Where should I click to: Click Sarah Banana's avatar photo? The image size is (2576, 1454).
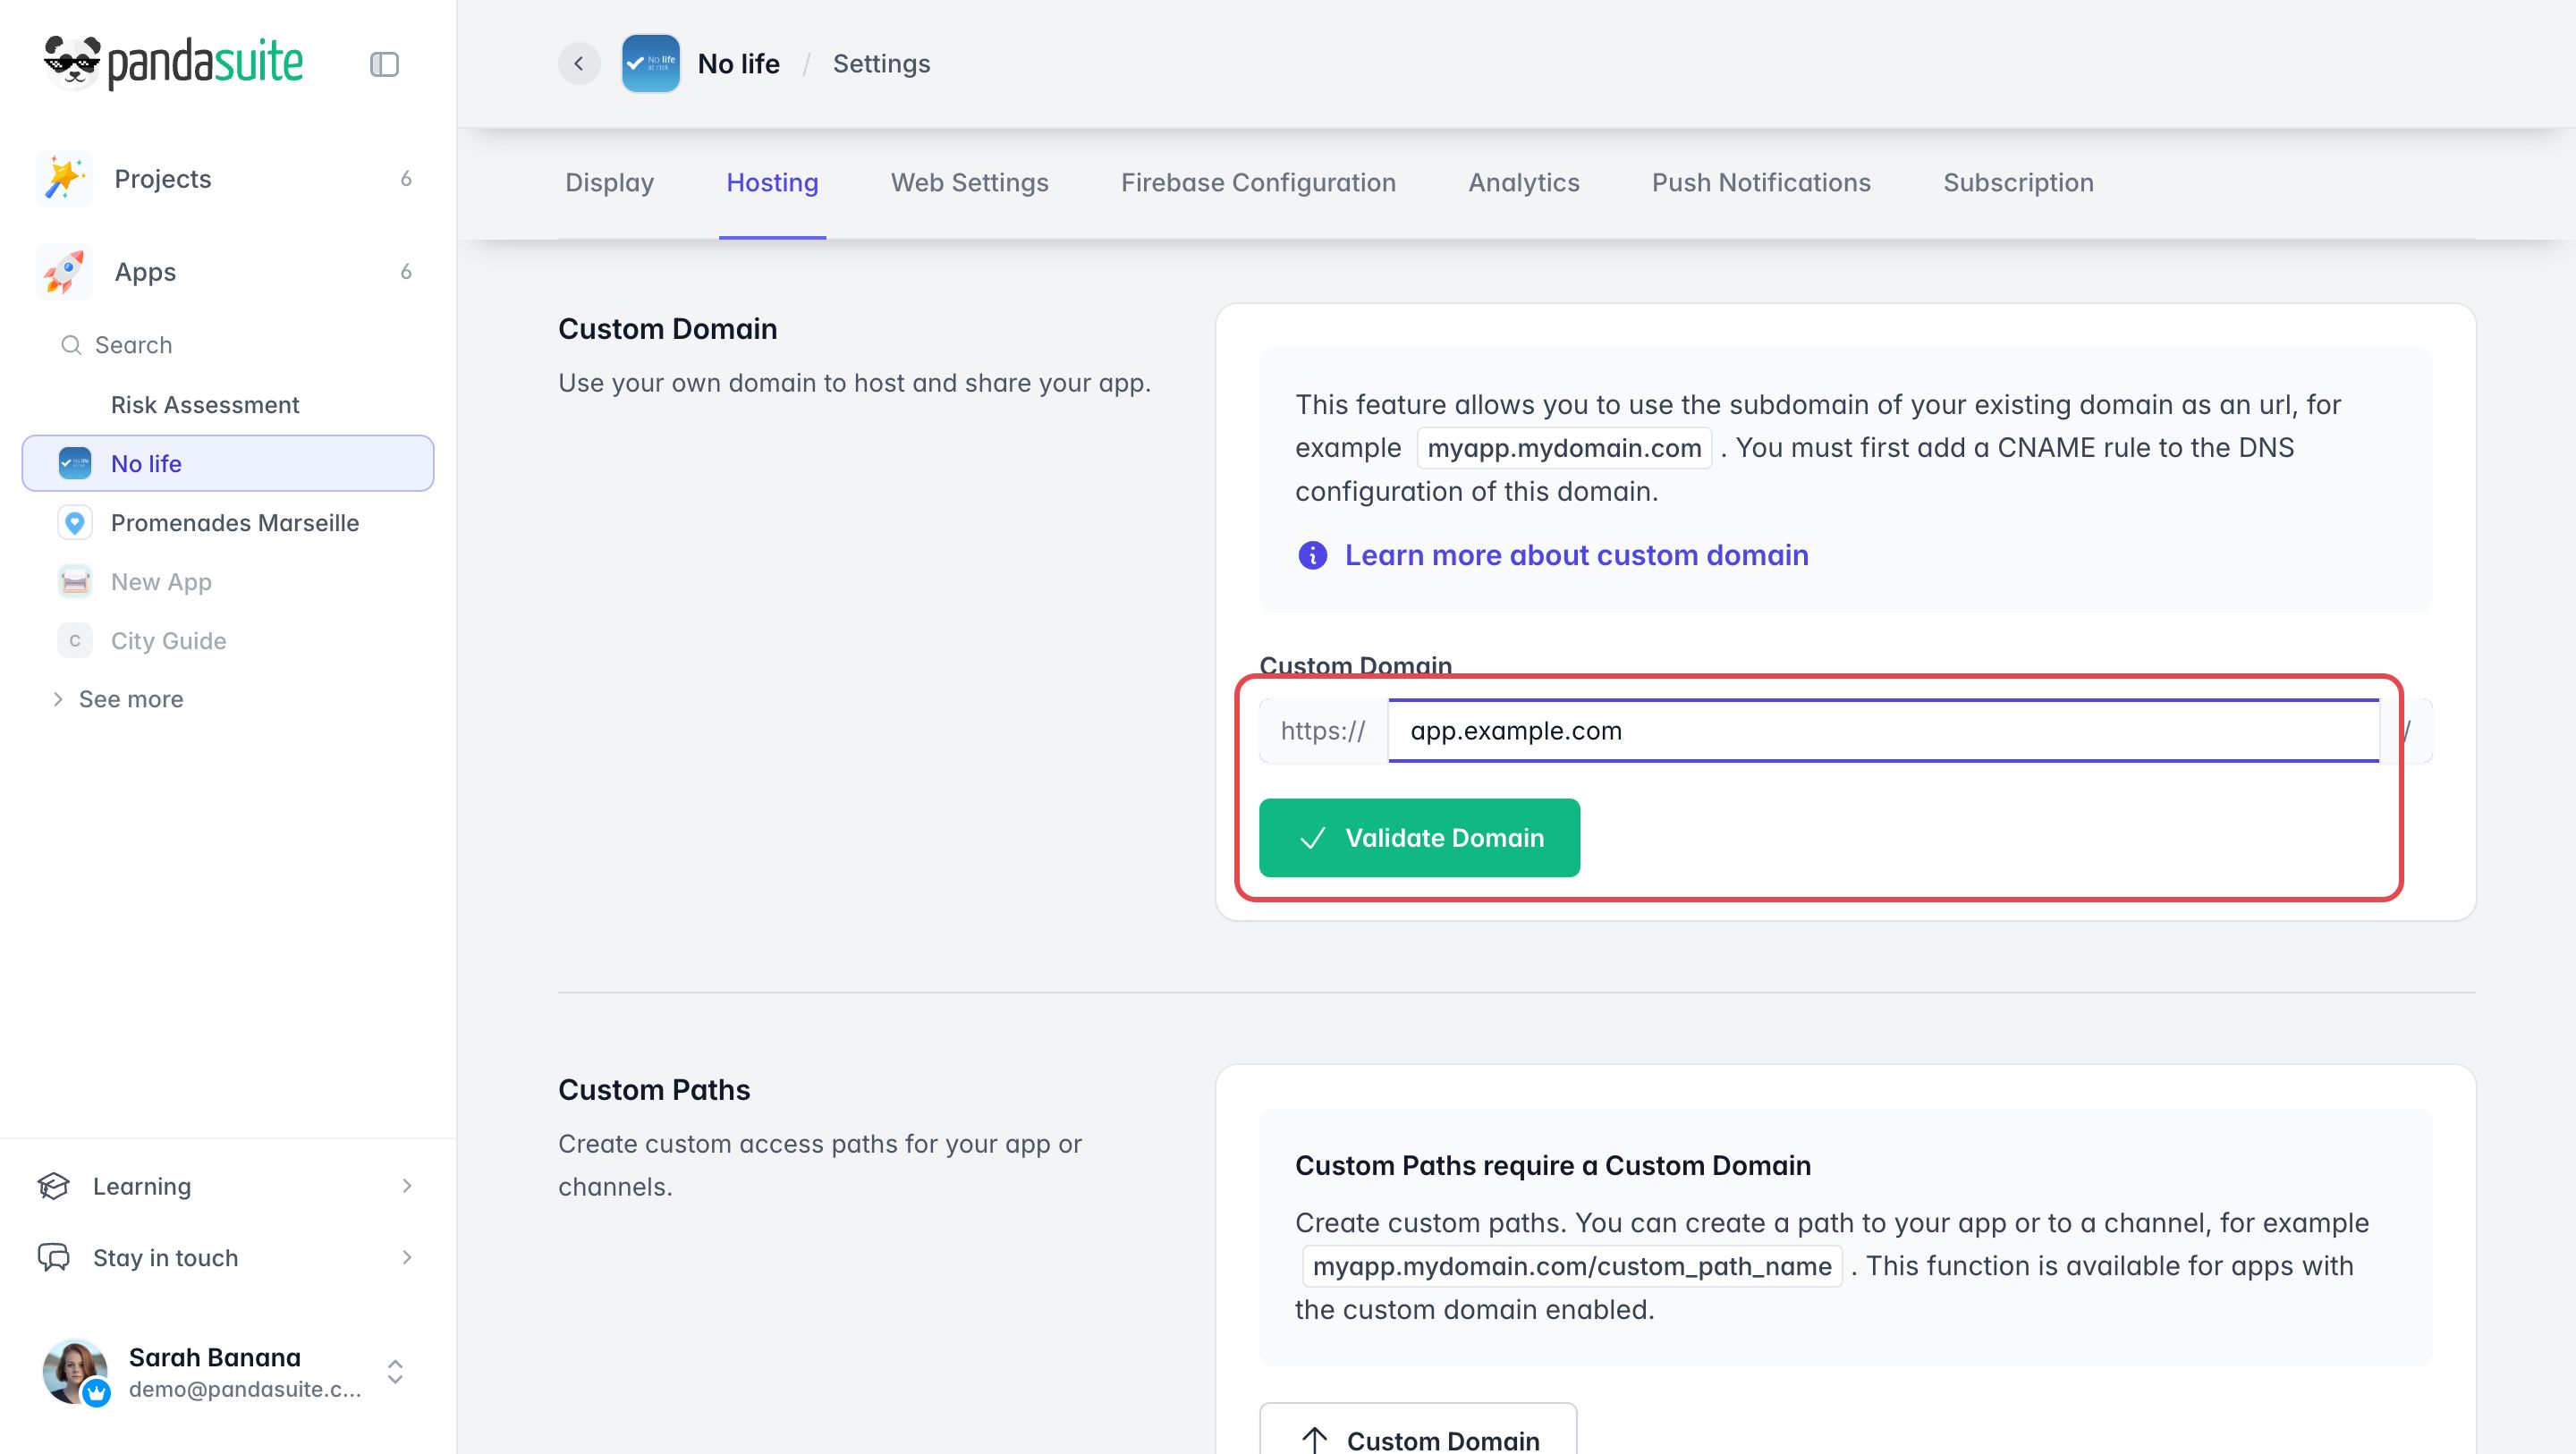75,1371
